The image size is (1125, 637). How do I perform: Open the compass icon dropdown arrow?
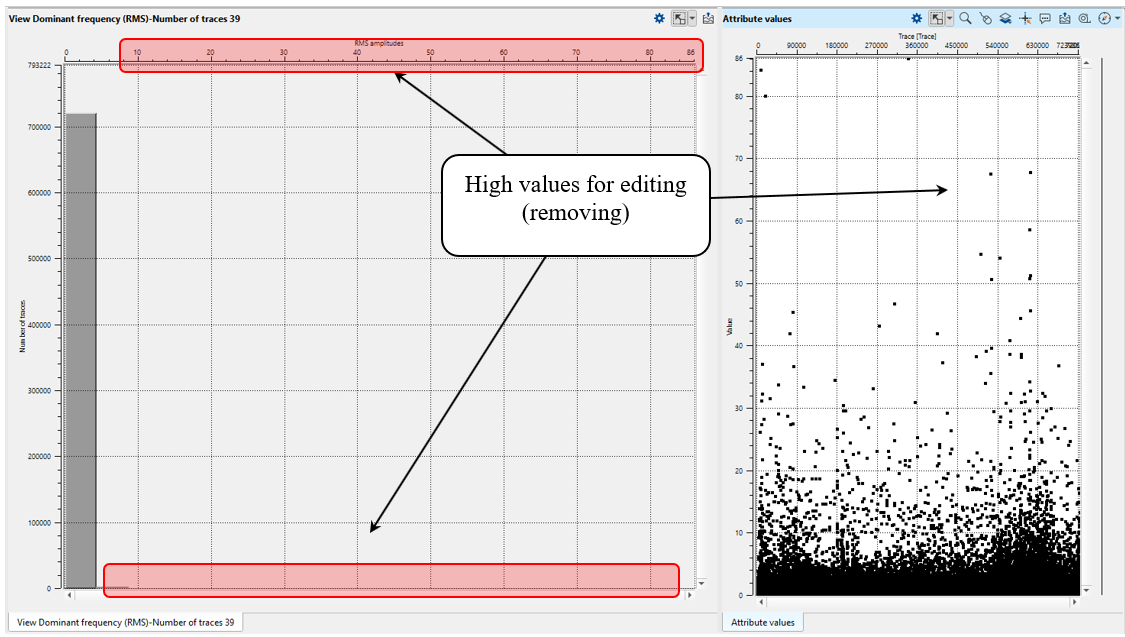[1117, 18]
